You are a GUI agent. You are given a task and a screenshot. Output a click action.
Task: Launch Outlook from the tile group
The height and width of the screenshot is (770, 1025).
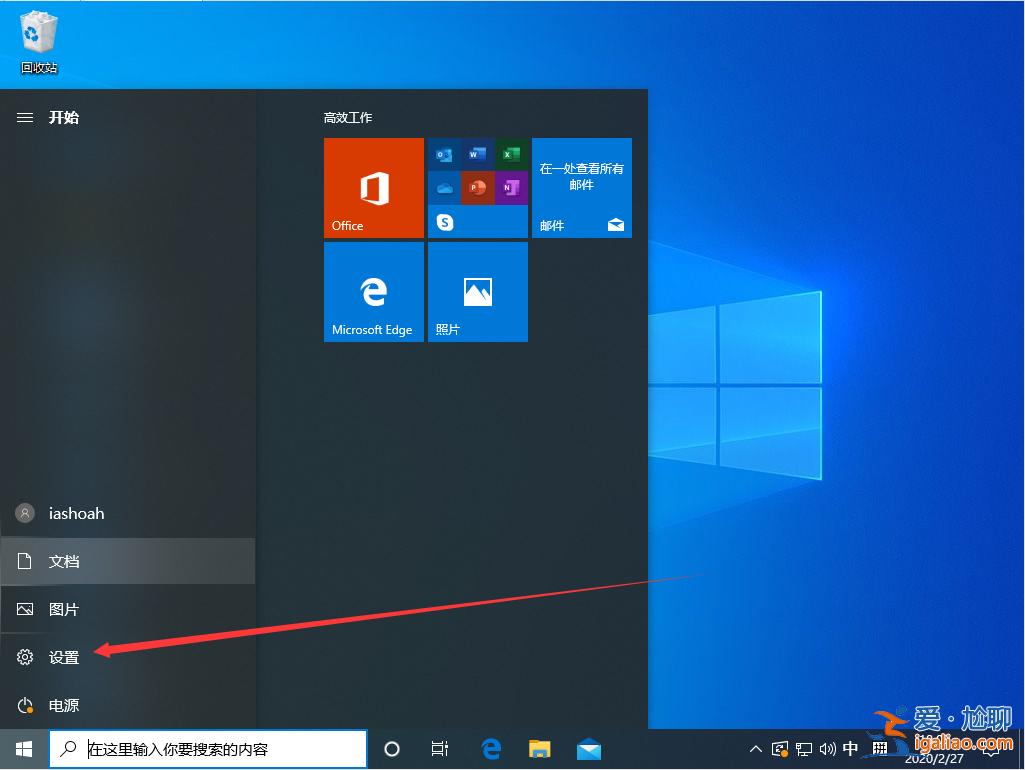click(x=445, y=154)
